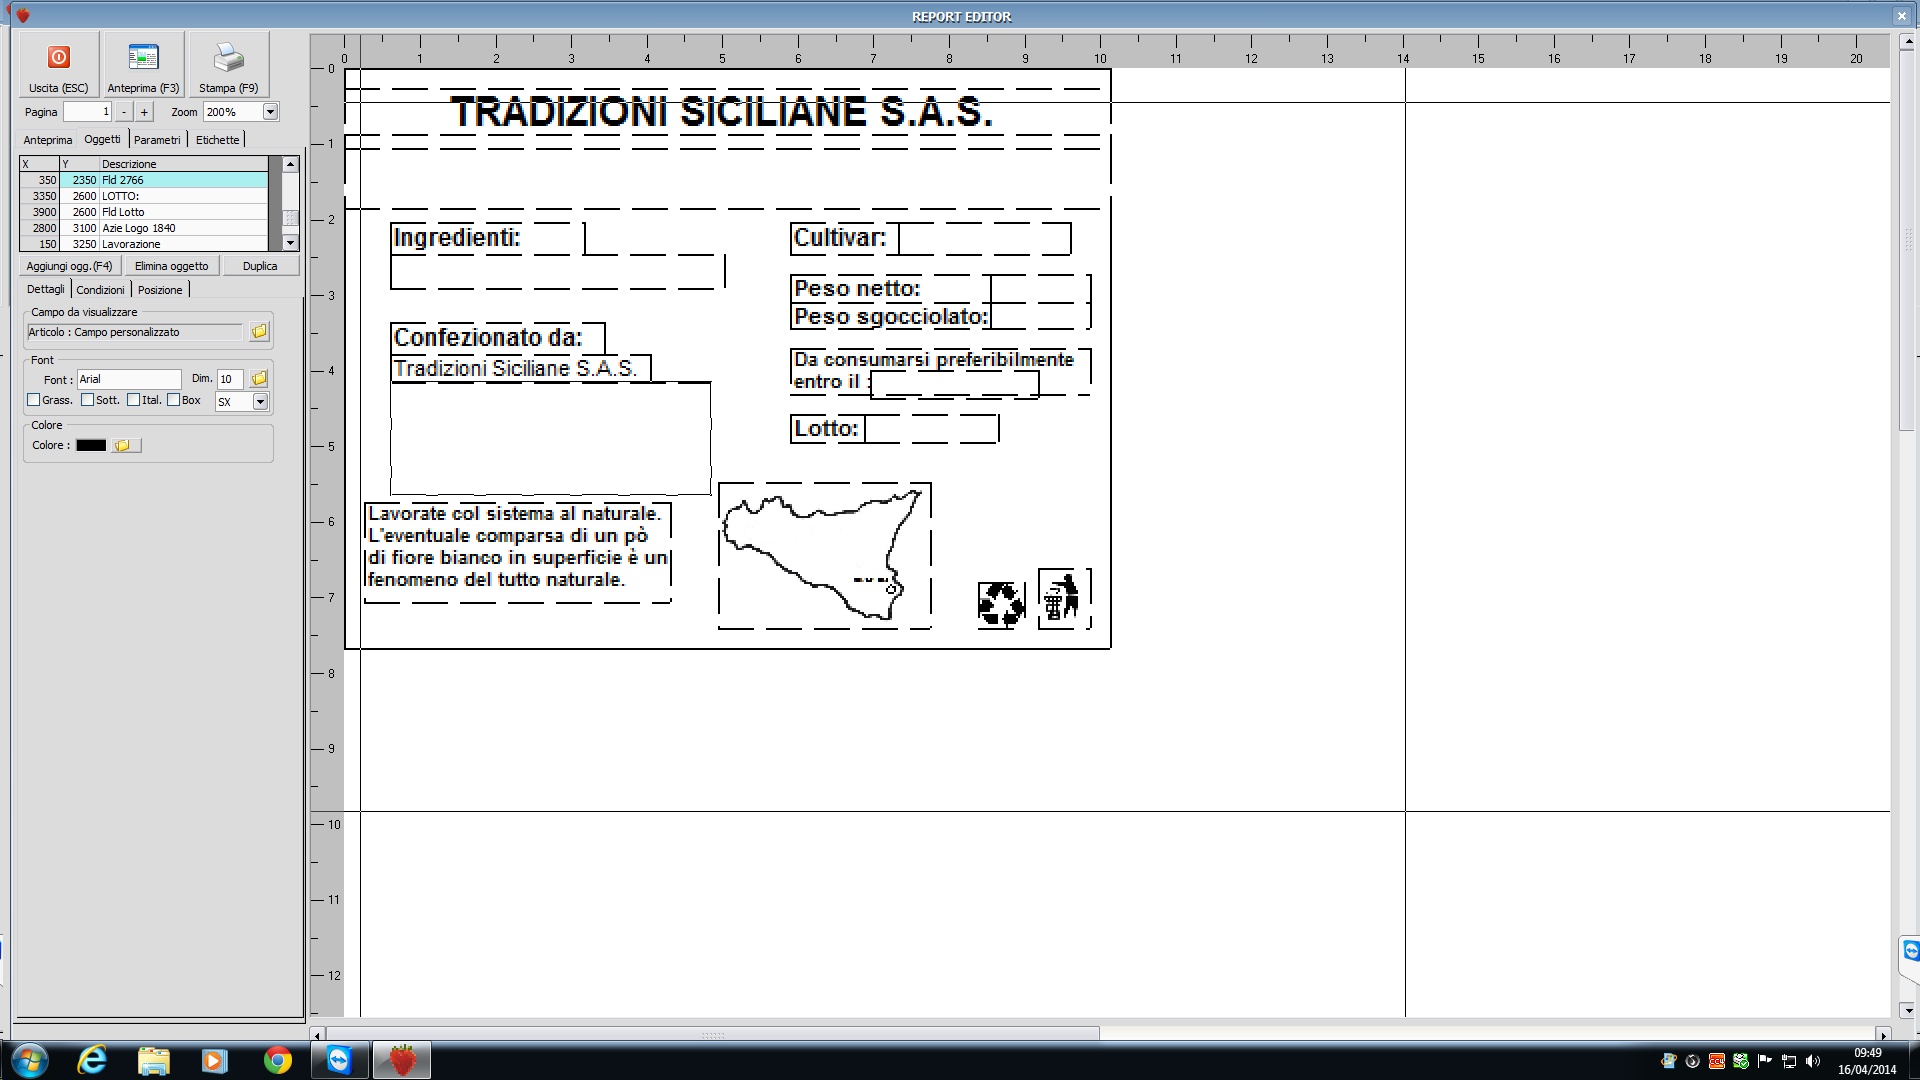Select the LOTTO: row in object list

click(x=144, y=196)
